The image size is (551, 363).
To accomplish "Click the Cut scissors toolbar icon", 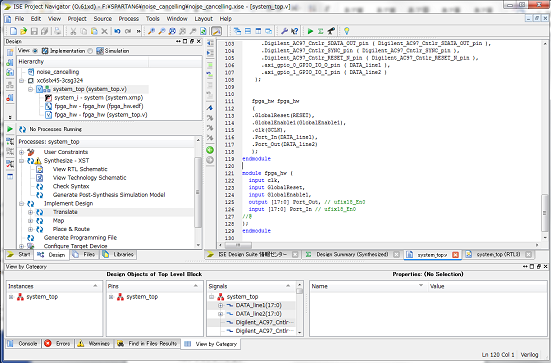I will coord(73,31).
